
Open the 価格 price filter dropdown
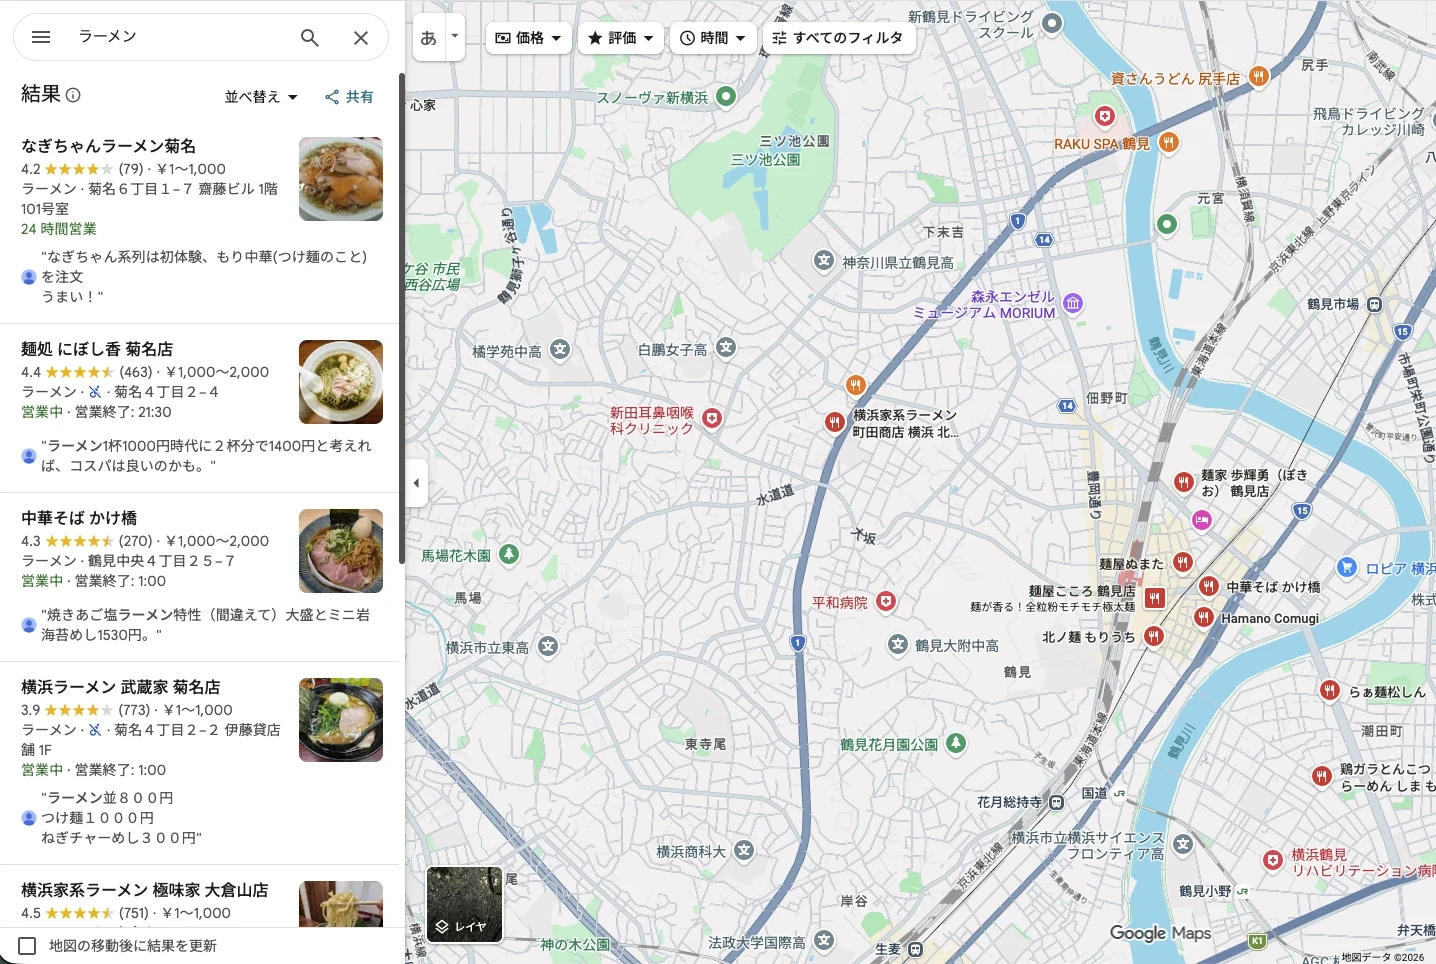coord(529,38)
